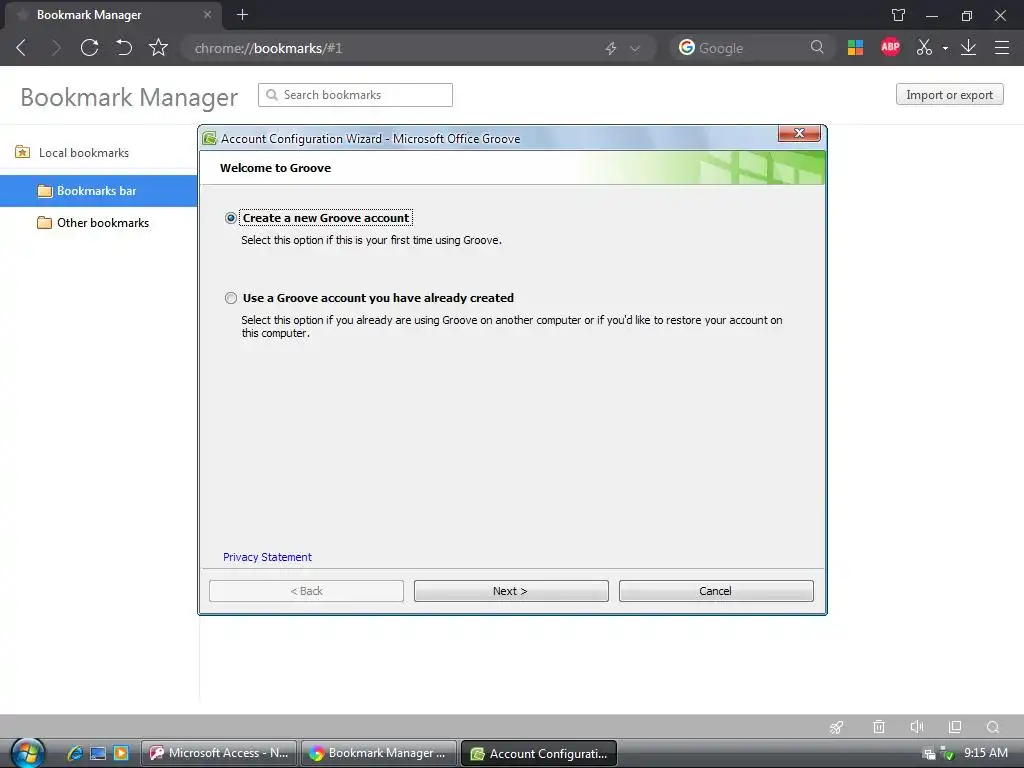Click the 9:15 AM system clock
Screen dimensions: 1024x768
(x=985, y=753)
